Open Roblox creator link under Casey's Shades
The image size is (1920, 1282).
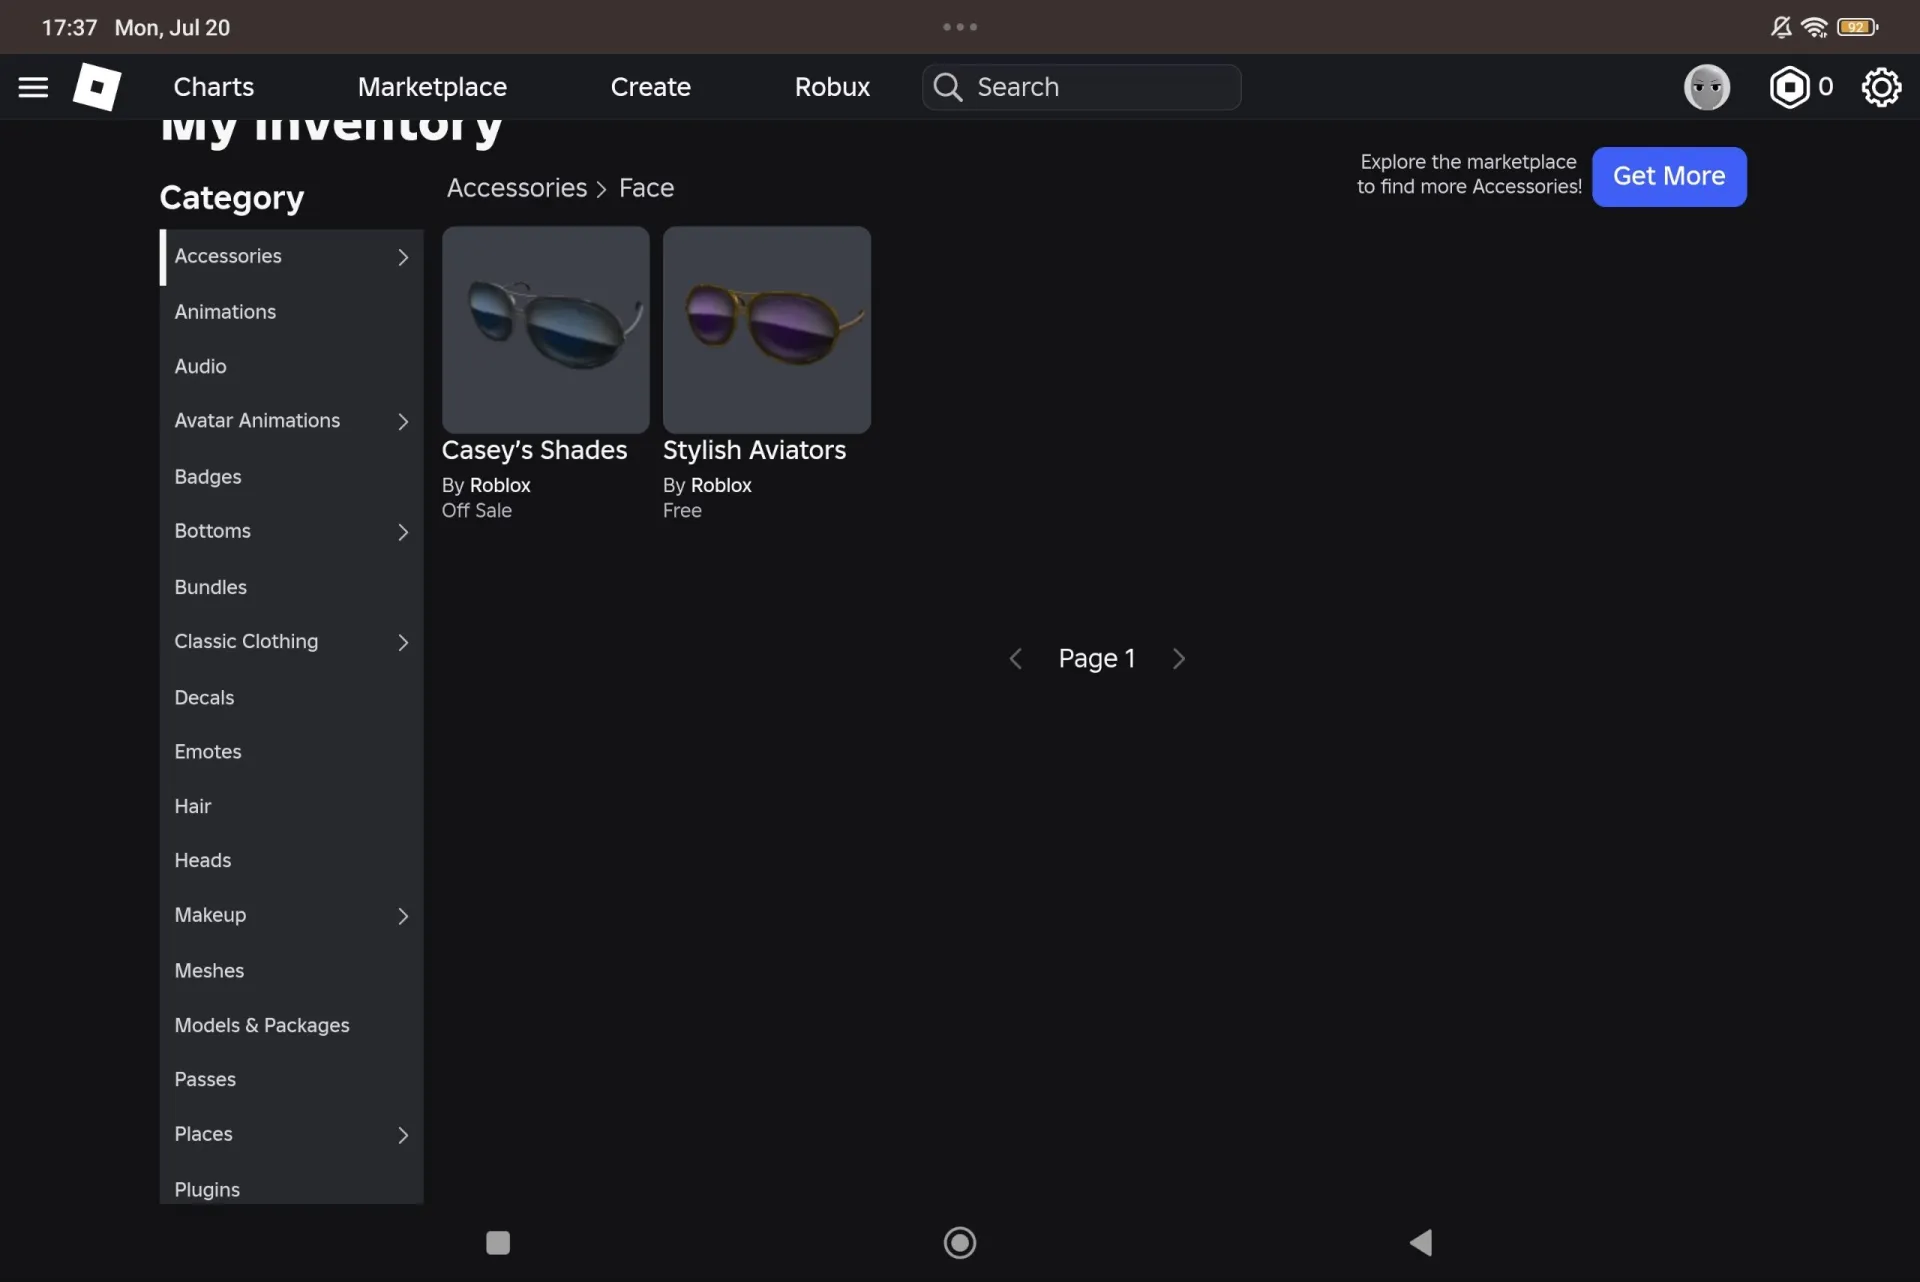[500, 485]
